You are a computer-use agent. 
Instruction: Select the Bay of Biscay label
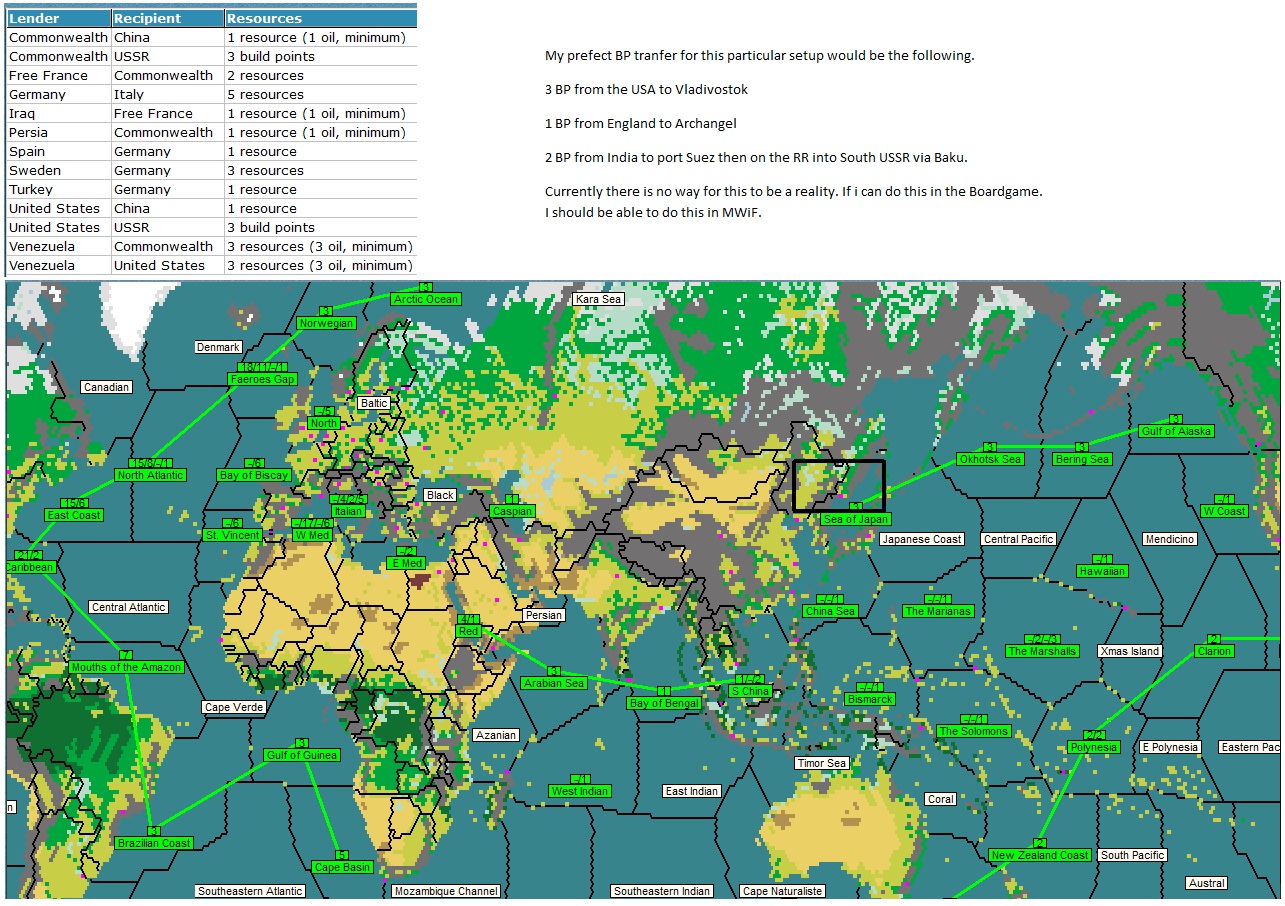(x=254, y=475)
